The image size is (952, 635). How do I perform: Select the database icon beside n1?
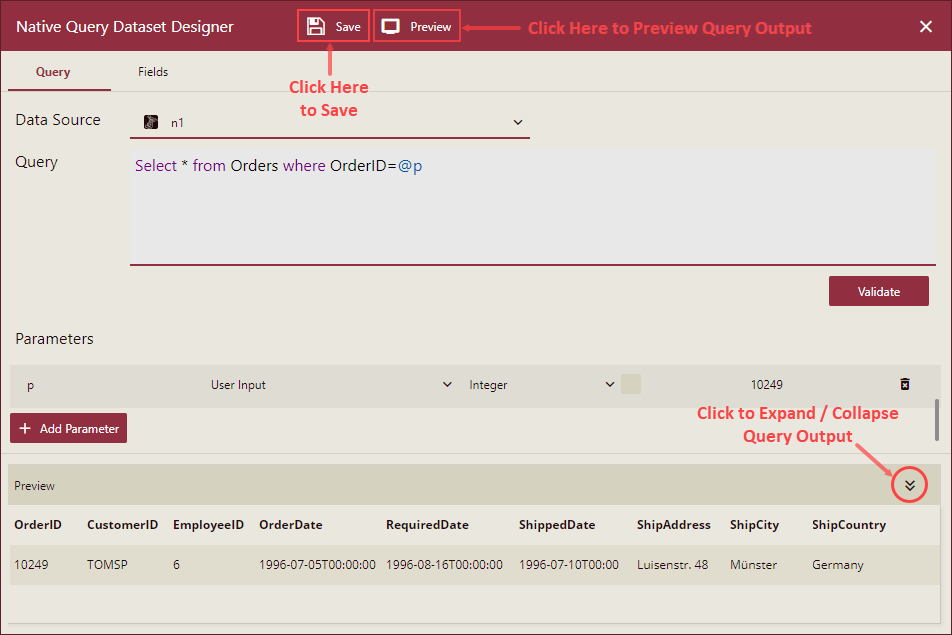point(151,122)
